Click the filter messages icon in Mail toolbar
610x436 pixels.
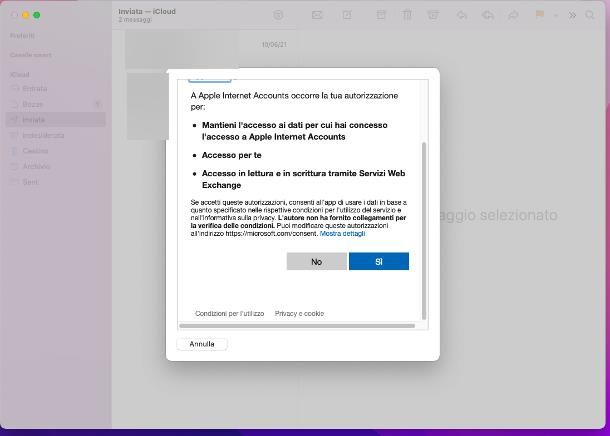click(x=278, y=15)
